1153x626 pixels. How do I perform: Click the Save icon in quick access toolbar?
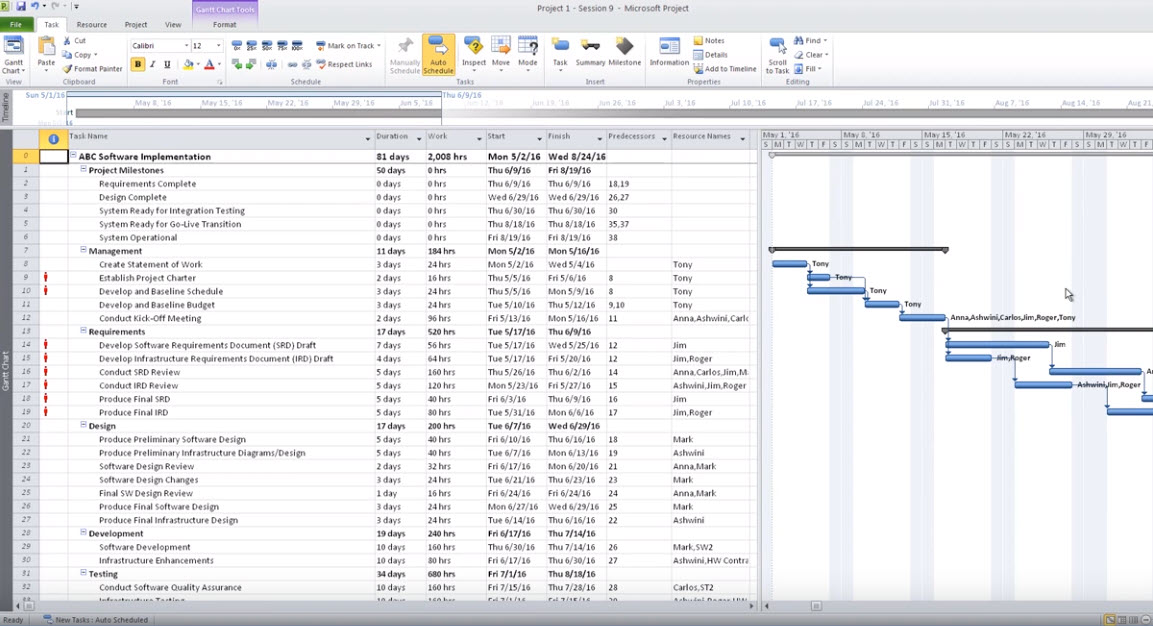(21, 7)
